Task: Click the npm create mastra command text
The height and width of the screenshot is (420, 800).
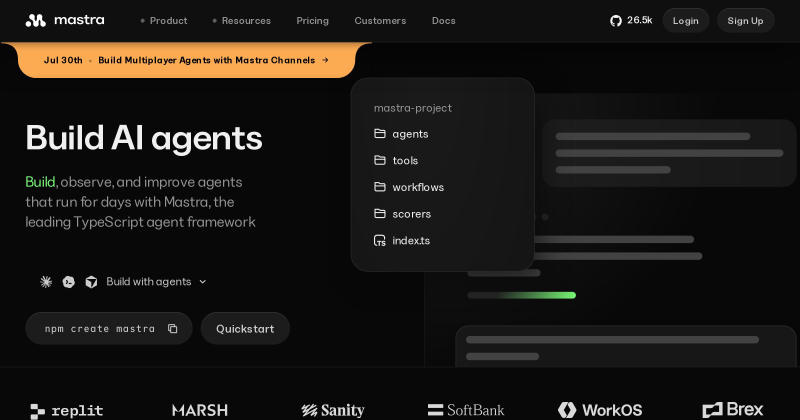Action: 100,329
